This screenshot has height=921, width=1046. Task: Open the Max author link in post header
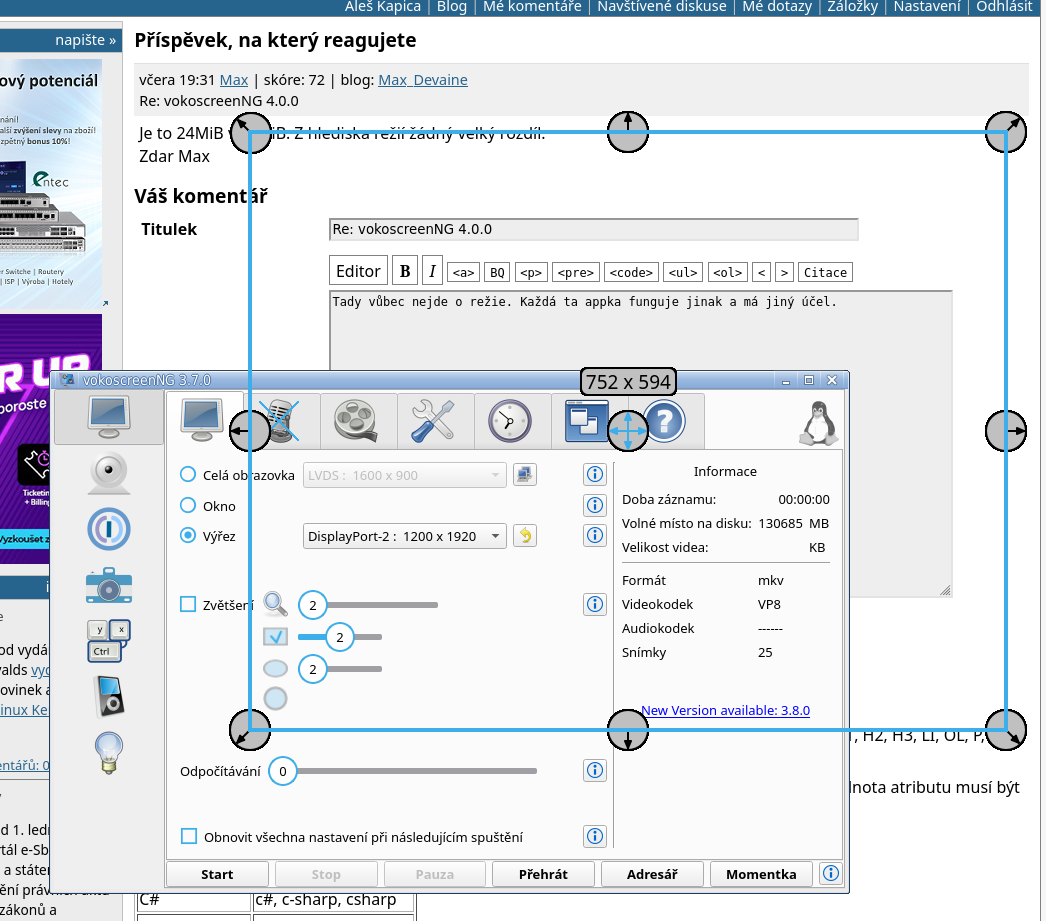pos(233,80)
